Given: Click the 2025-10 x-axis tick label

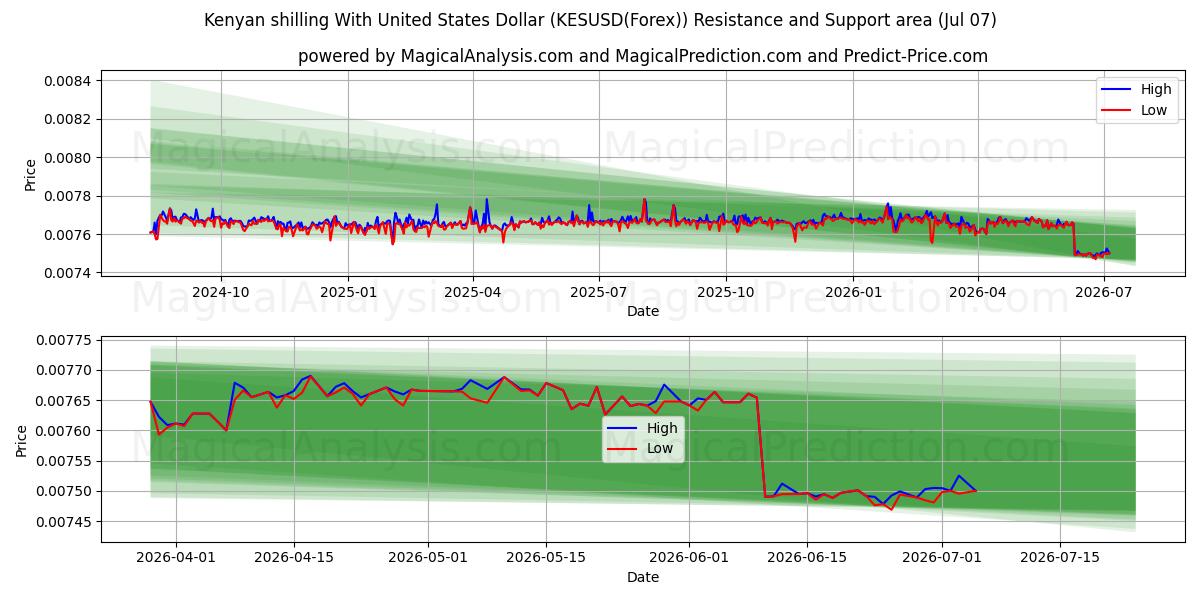Looking at the screenshot, I should (726, 292).
